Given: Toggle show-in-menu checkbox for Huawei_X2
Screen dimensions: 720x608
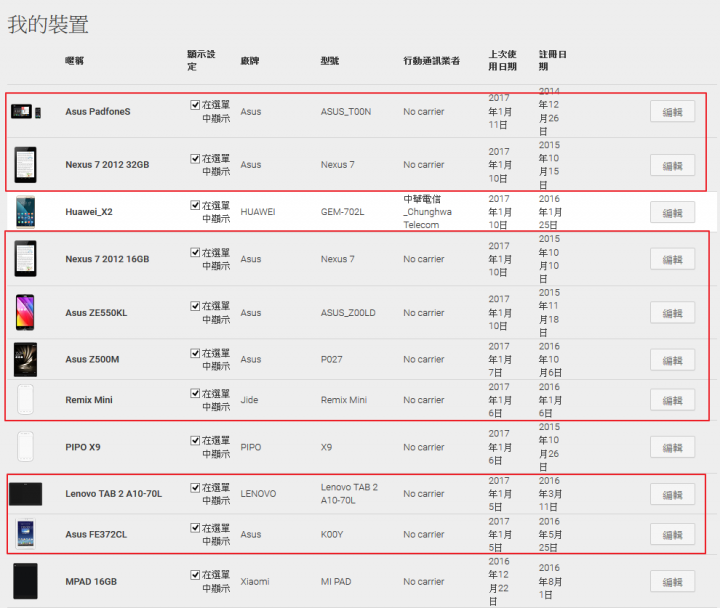Looking at the screenshot, I should click(x=195, y=205).
